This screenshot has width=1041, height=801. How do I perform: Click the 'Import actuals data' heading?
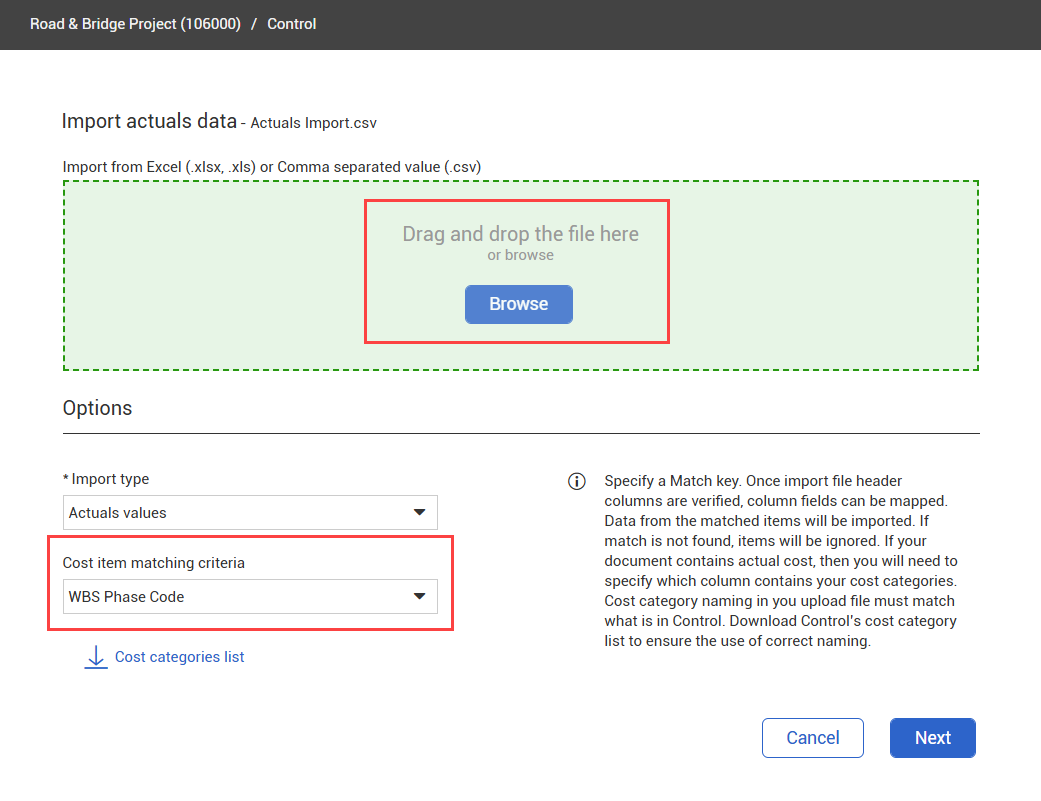point(149,121)
